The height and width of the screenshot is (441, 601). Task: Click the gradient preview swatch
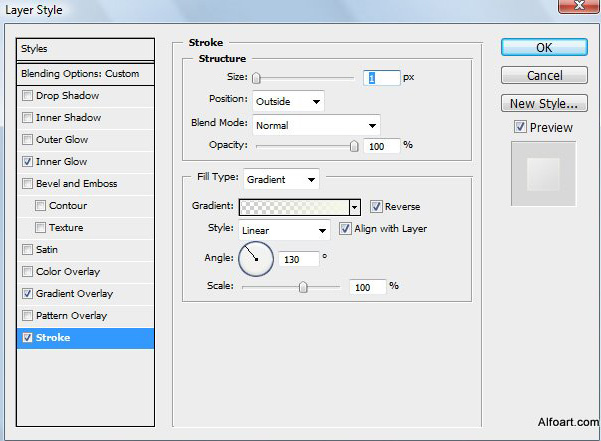pyautogui.click(x=294, y=207)
